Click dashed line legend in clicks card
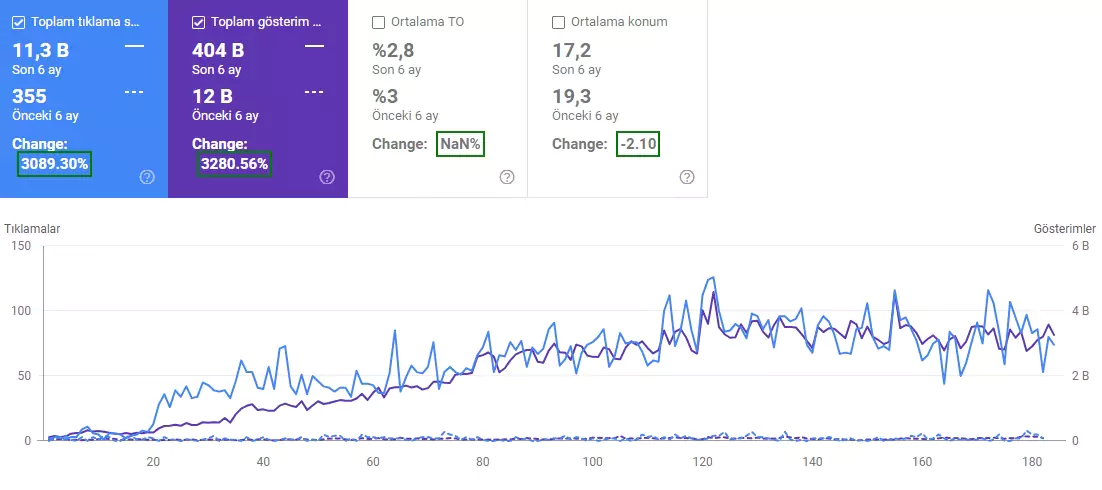Screen dimensions: 1102x490 coord(134,91)
